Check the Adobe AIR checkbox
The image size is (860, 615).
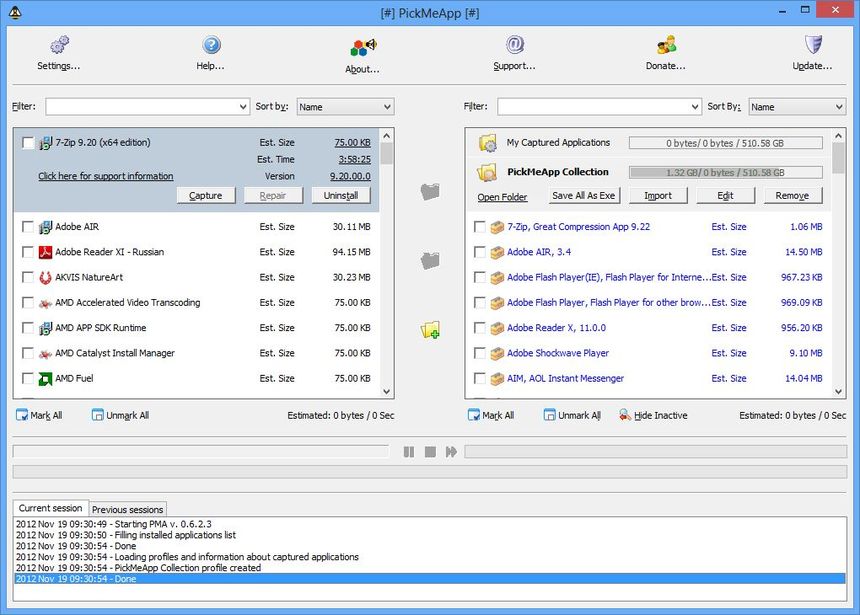coord(28,227)
